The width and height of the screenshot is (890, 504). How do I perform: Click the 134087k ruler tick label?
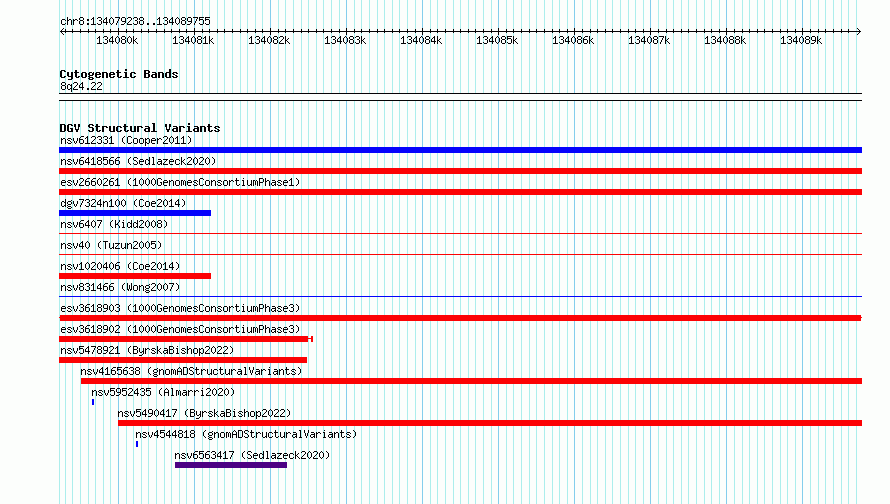(x=649, y=40)
